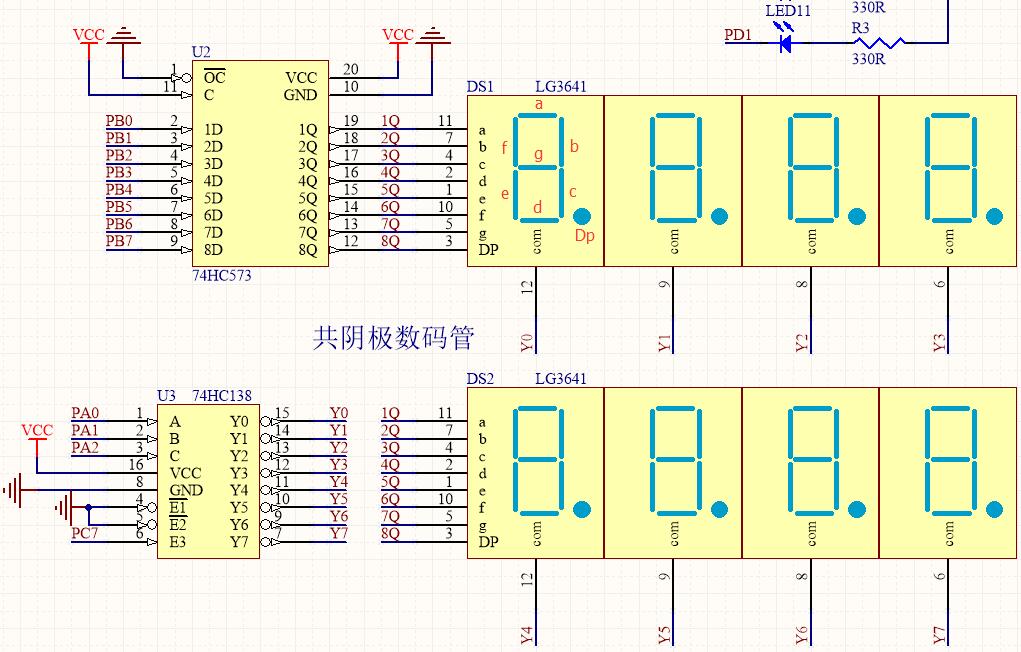This screenshot has height=652, width=1021.
Task: Select the 330R value below R3
Action: tap(869, 59)
